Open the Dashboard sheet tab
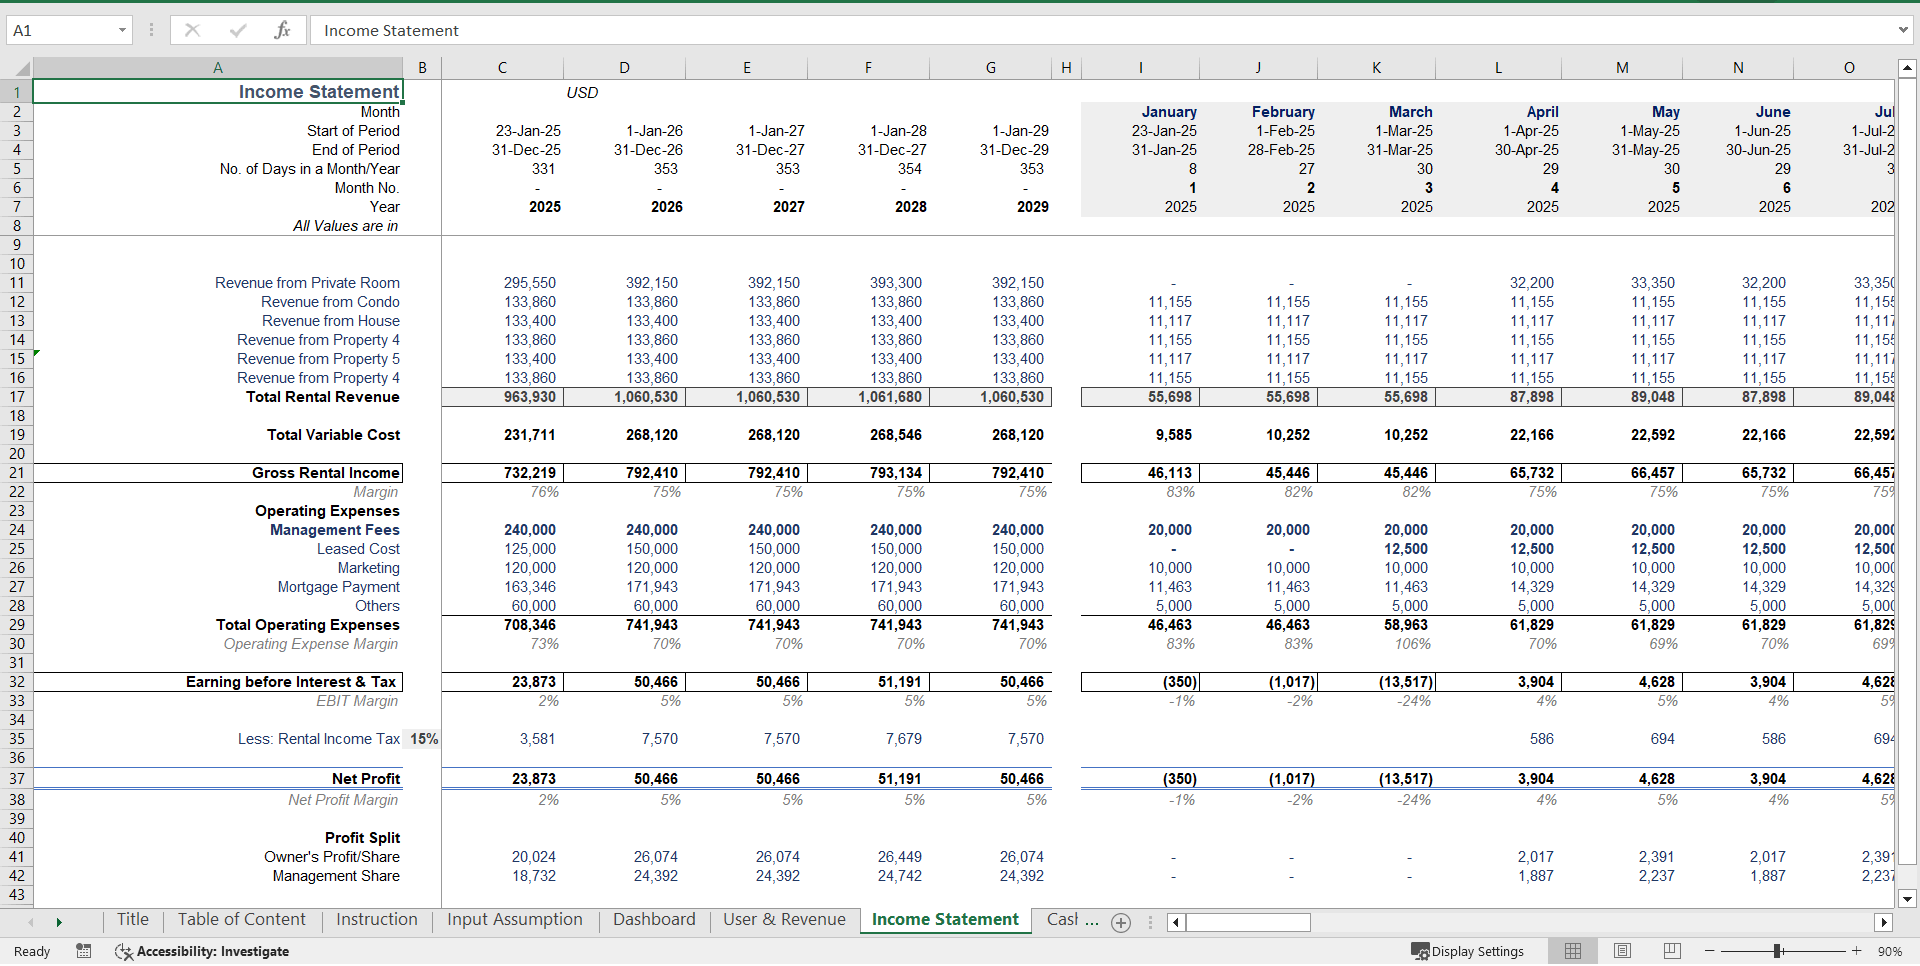The image size is (1920, 966). point(654,920)
